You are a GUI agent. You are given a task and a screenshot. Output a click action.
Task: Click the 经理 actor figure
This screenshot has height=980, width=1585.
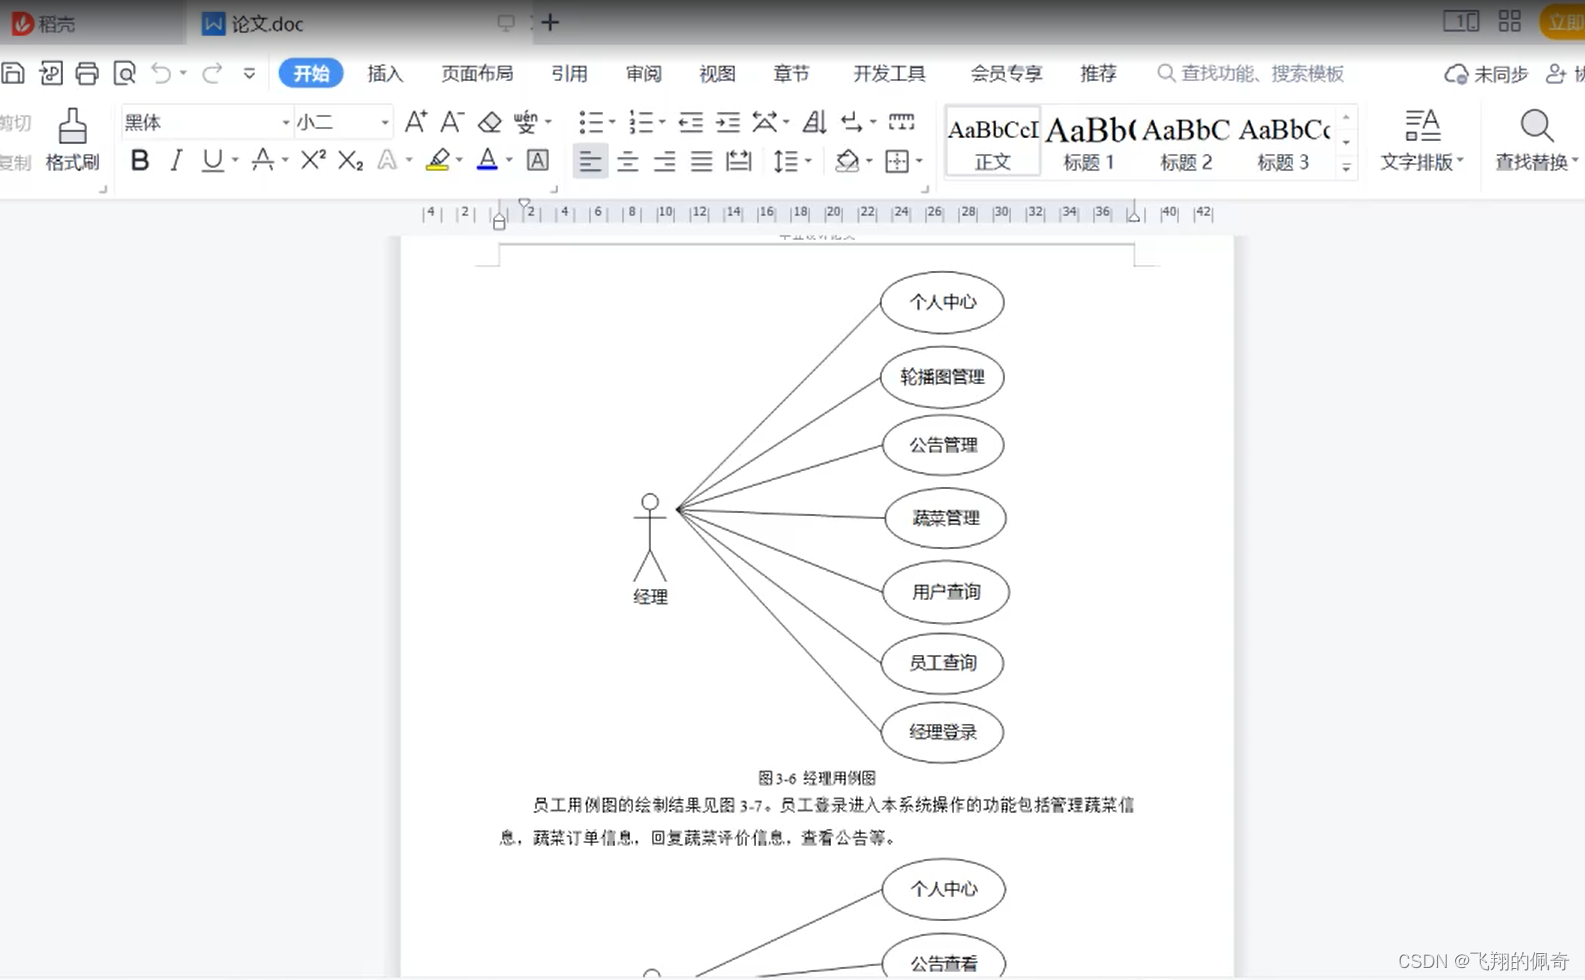pos(650,548)
